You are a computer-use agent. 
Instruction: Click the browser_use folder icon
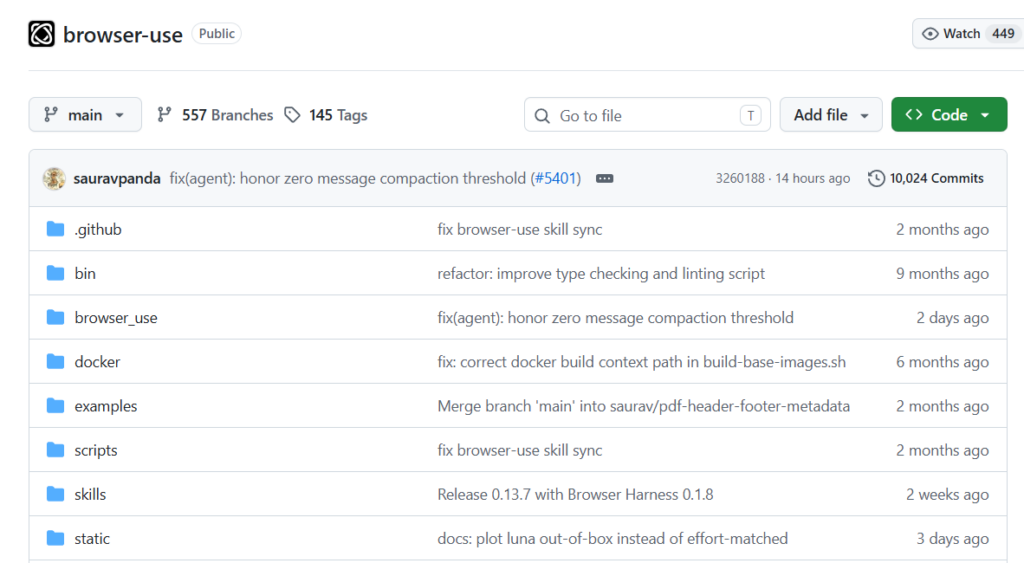coord(56,317)
